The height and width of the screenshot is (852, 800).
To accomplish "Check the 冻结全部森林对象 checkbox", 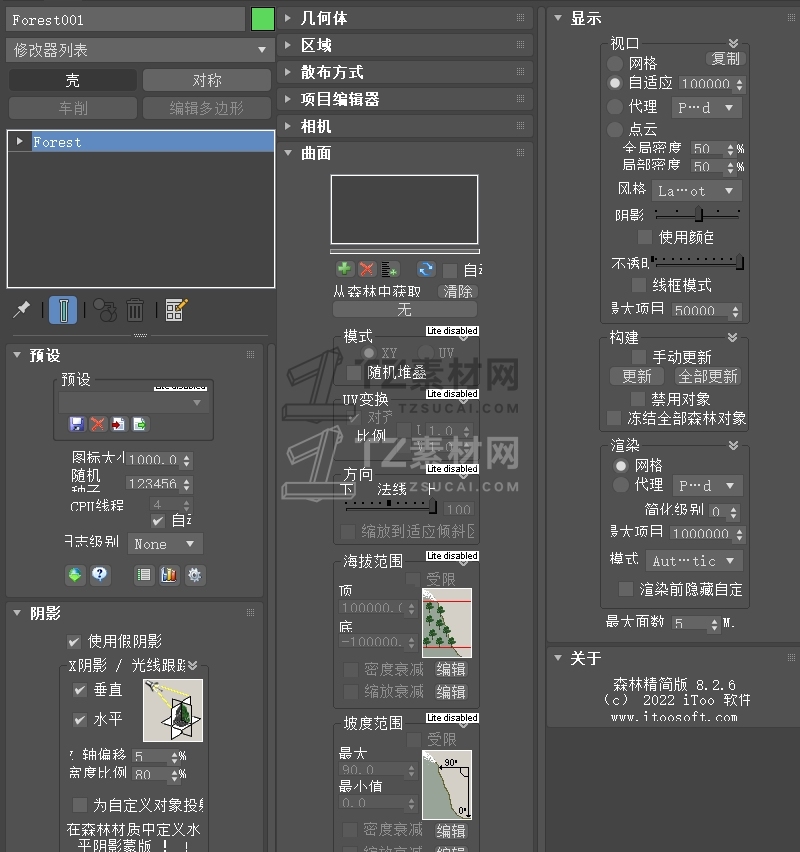I will coord(614,418).
